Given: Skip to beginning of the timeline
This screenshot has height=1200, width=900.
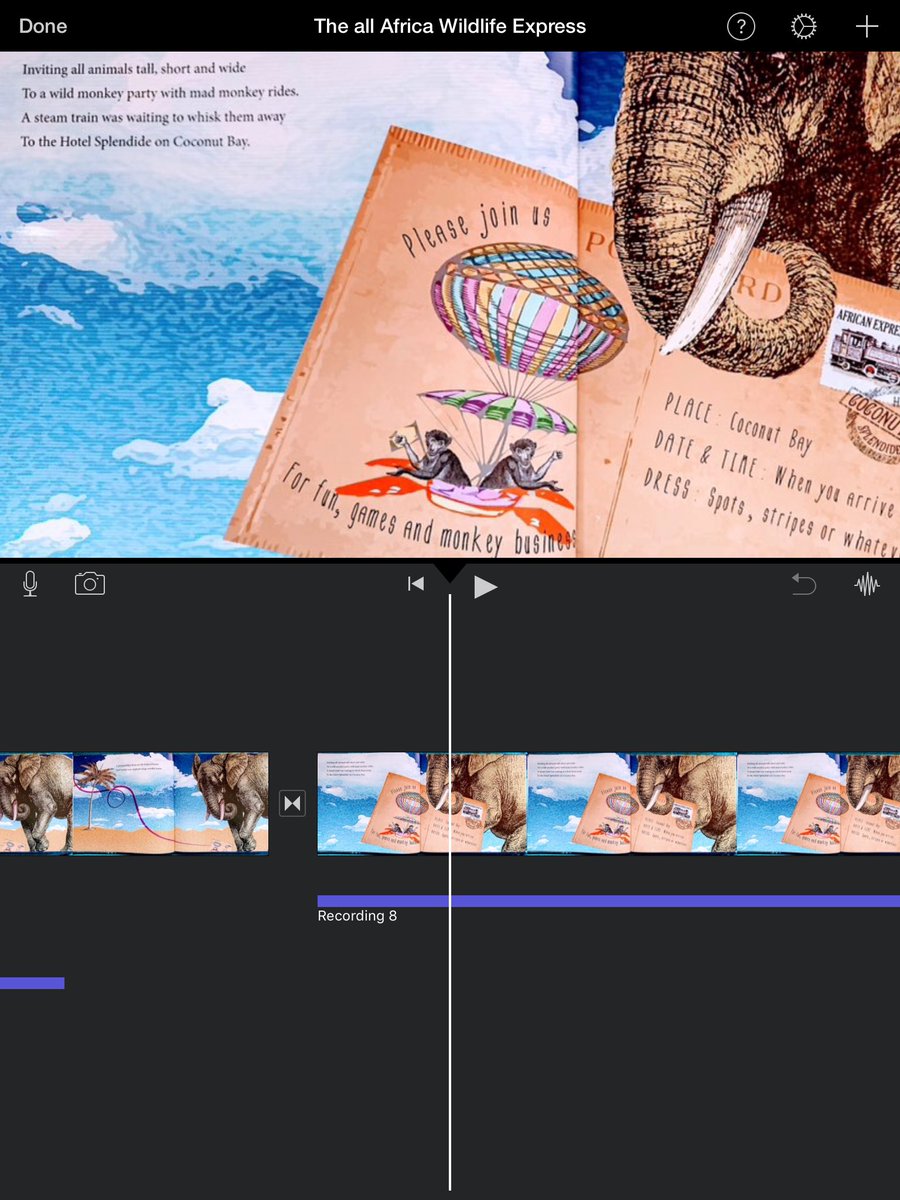Looking at the screenshot, I should coord(416,584).
